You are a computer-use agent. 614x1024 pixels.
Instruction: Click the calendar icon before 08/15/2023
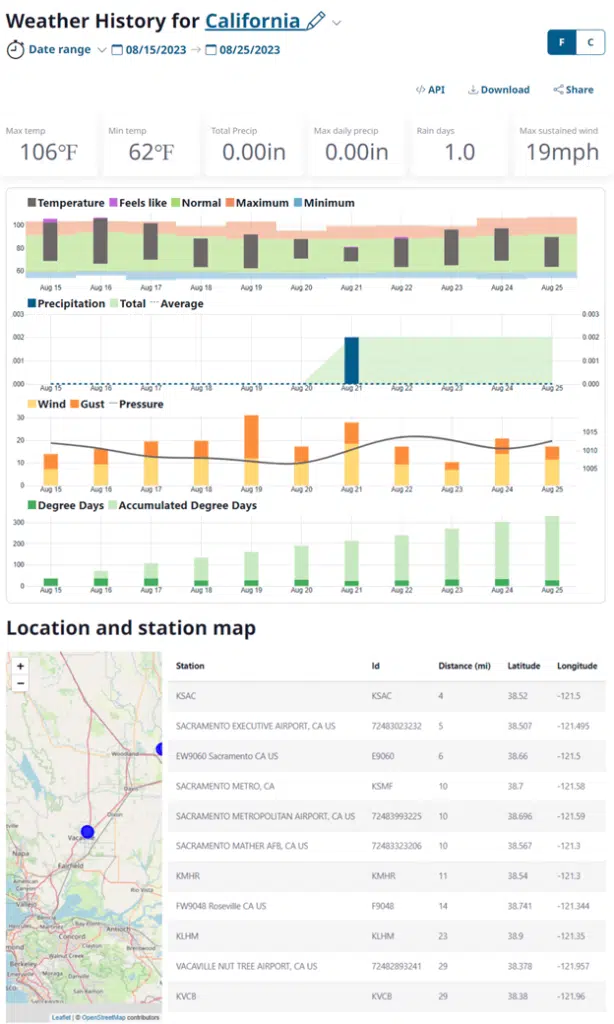(117, 50)
